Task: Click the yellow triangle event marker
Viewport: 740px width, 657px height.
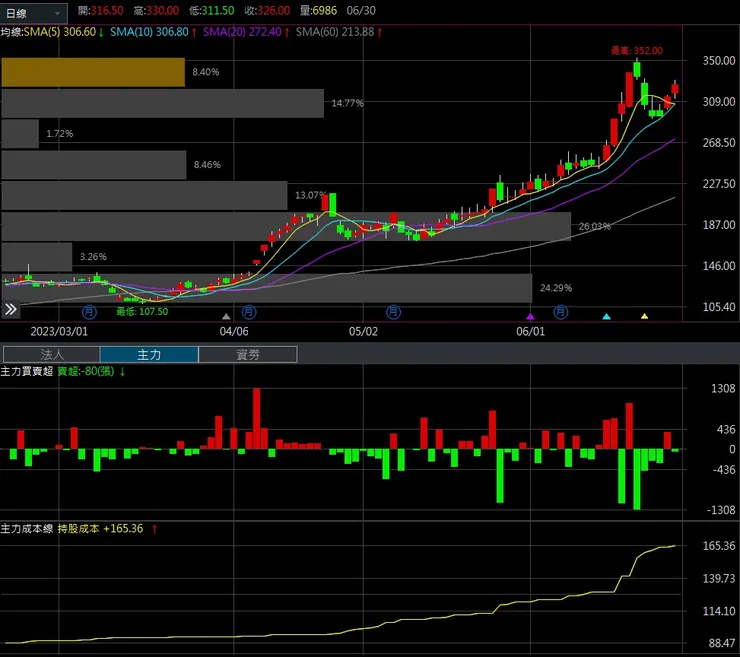Action: coord(644,316)
